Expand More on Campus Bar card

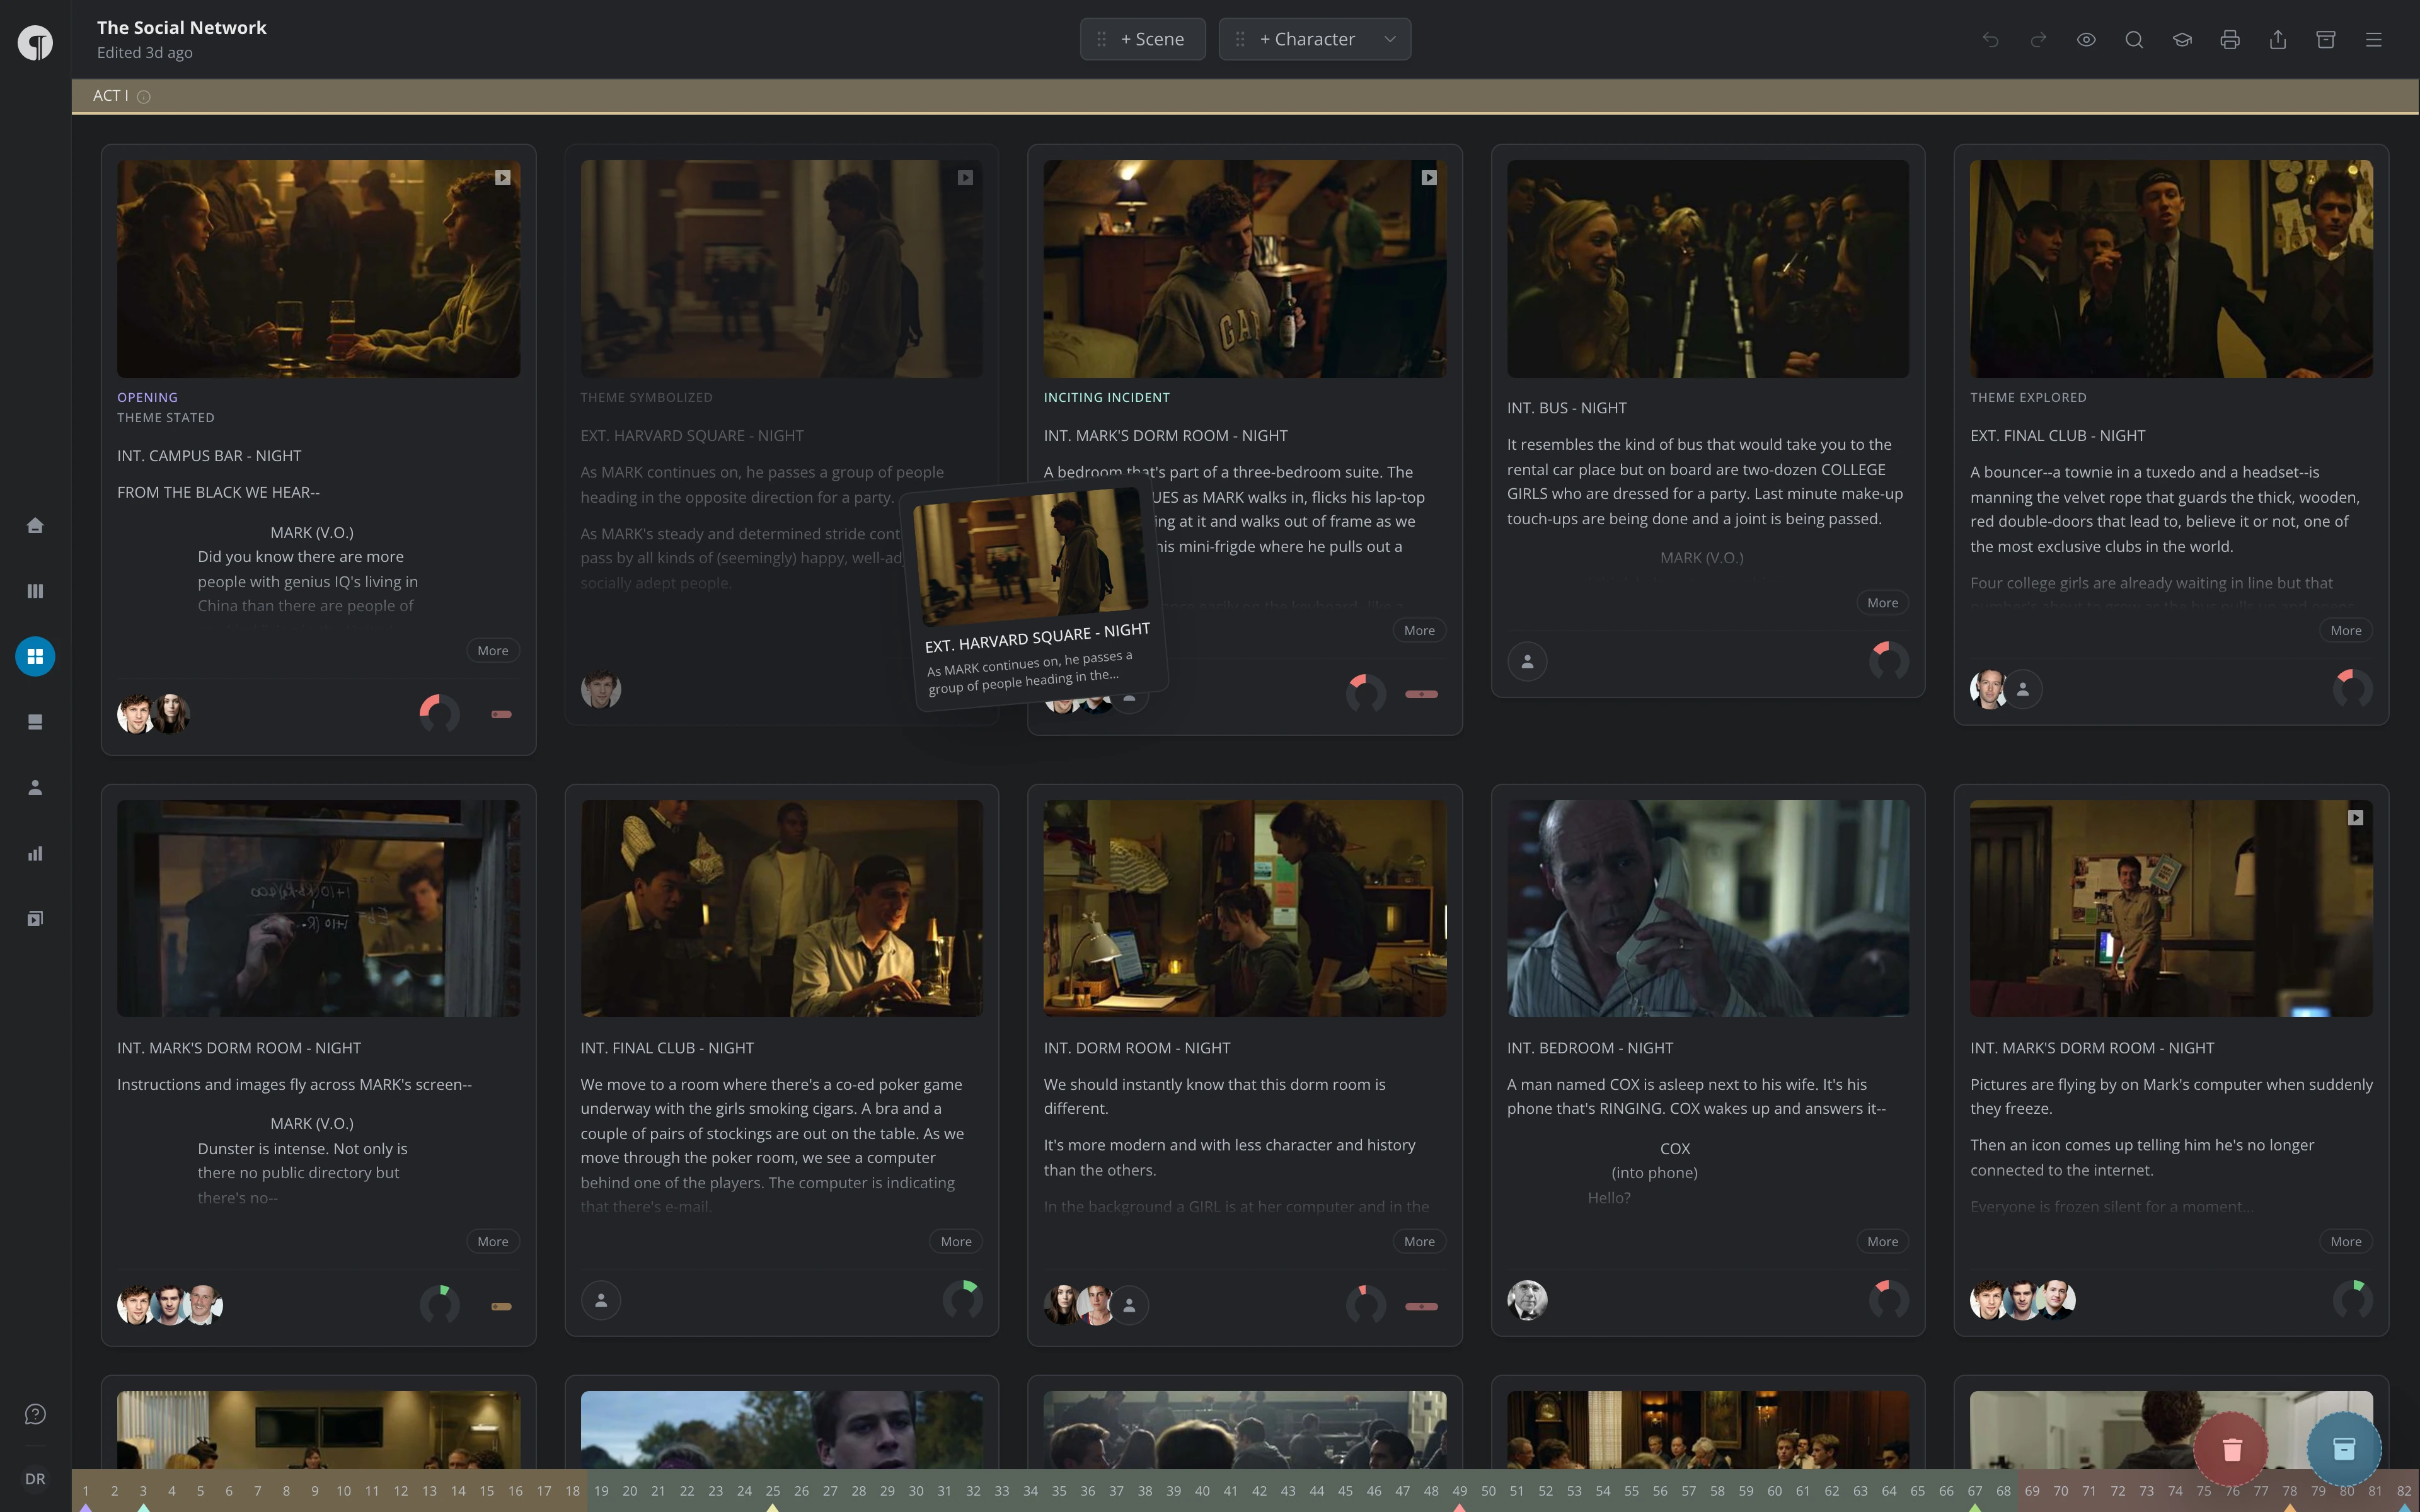(493, 650)
